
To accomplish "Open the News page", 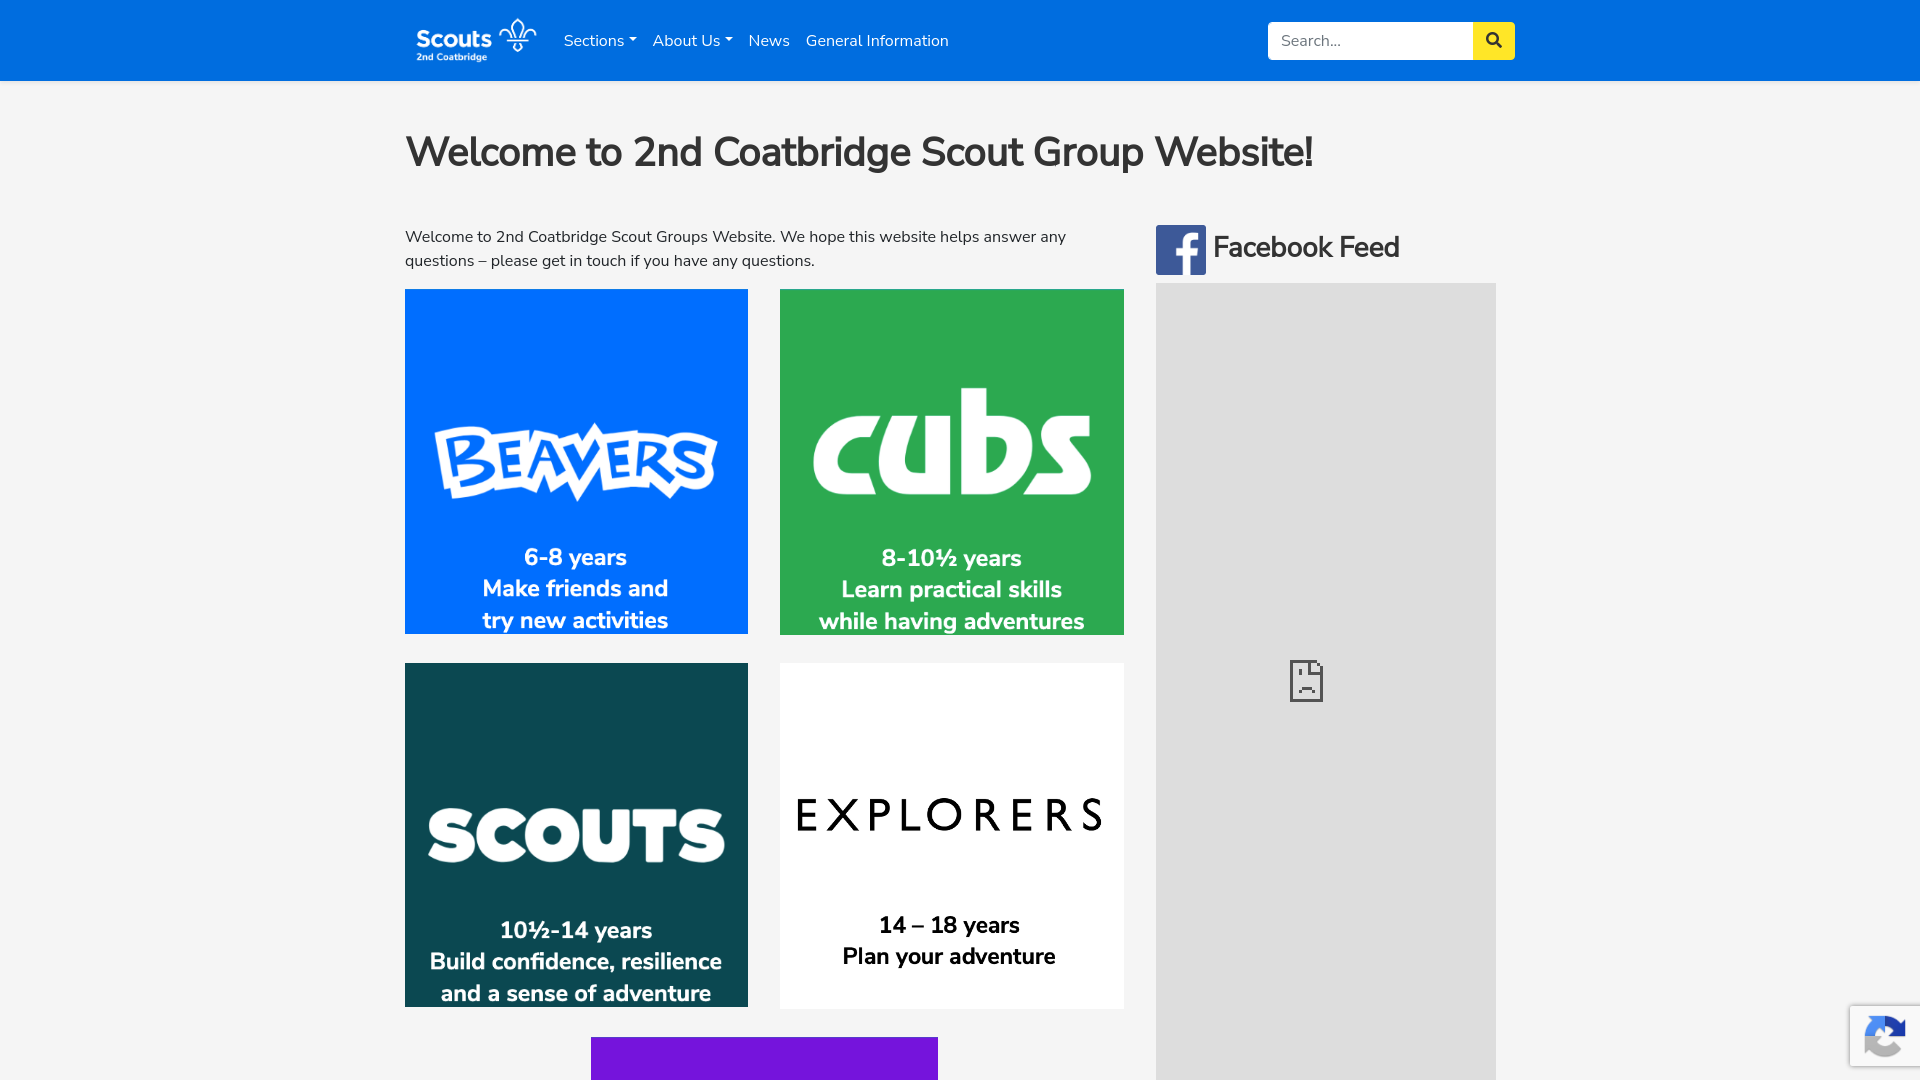I will (769, 41).
